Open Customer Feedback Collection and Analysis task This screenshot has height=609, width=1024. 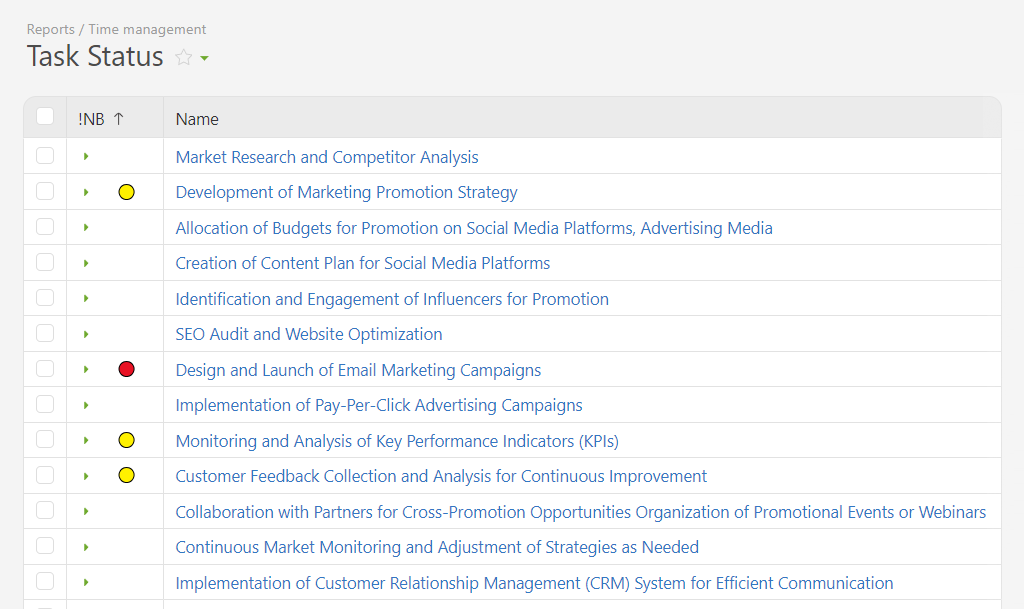(x=441, y=476)
